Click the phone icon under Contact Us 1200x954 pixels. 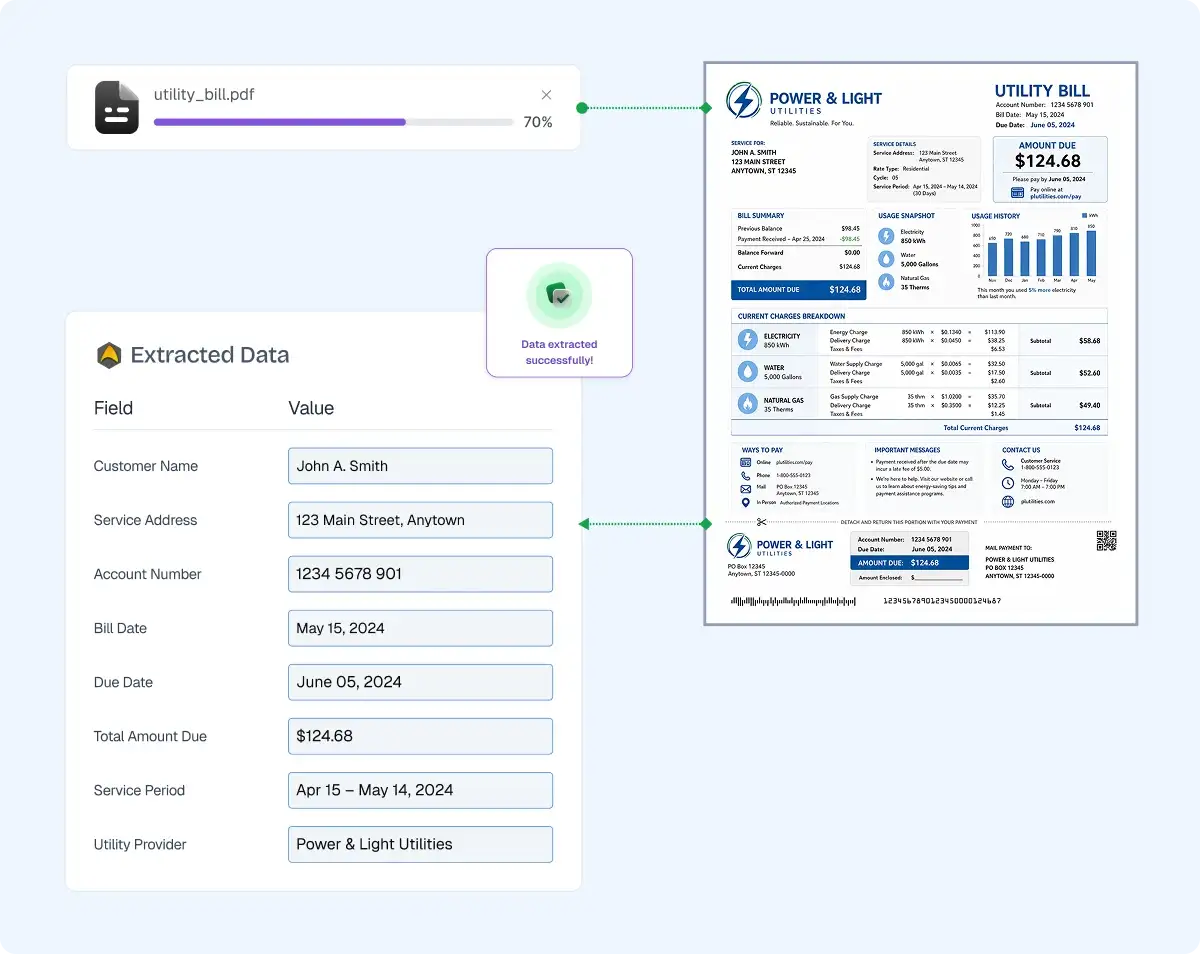(1008, 464)
